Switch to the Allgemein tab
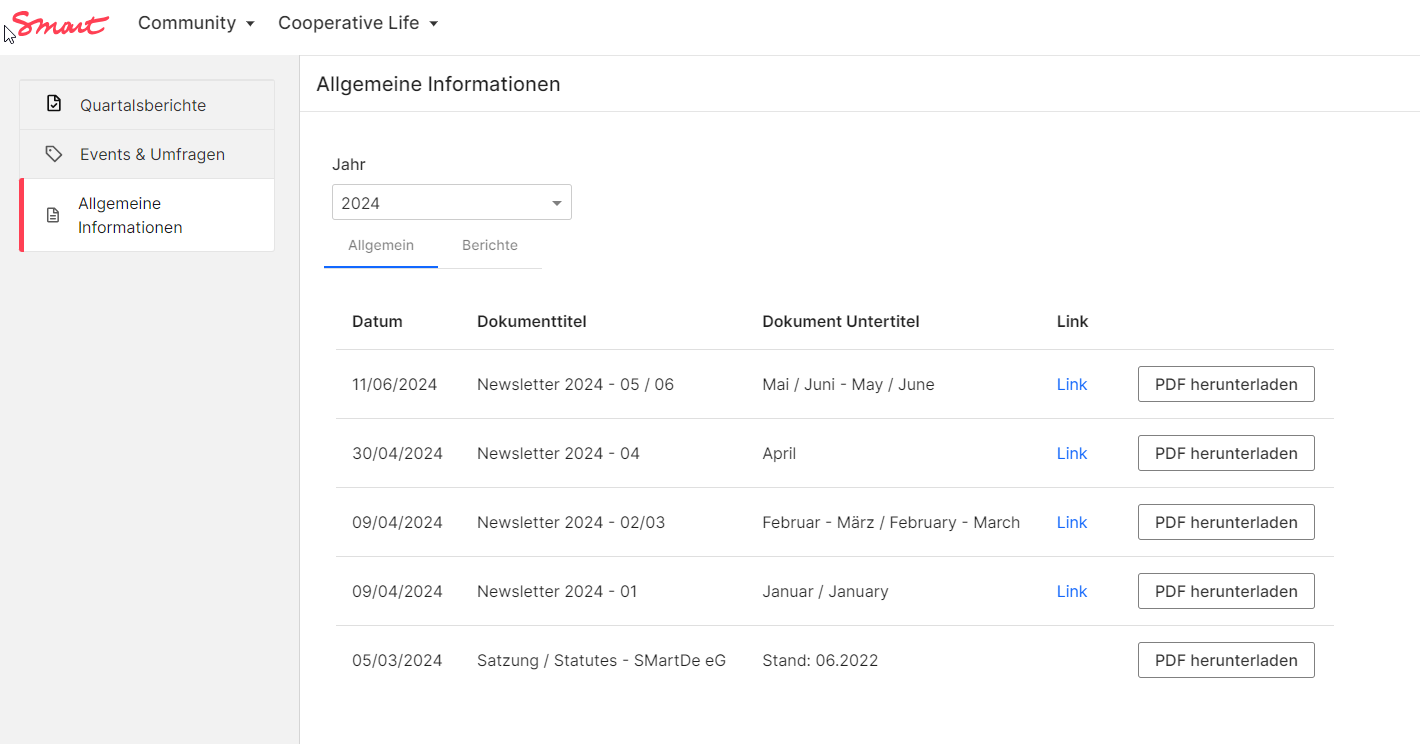1420x744 pixels. coord(381,245)
